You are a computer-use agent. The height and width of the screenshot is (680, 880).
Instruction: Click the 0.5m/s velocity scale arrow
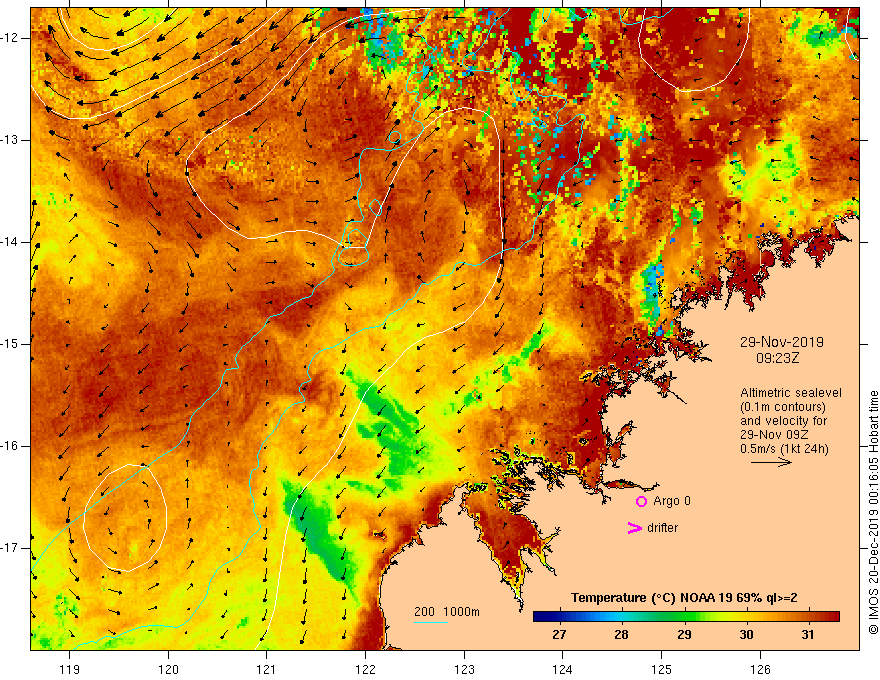771,462
